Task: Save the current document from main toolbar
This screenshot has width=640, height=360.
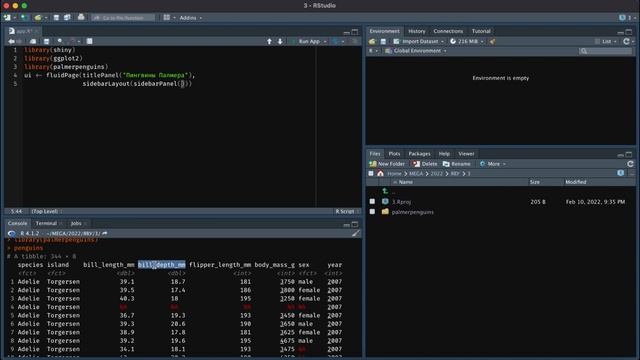Action: (56, 18)
